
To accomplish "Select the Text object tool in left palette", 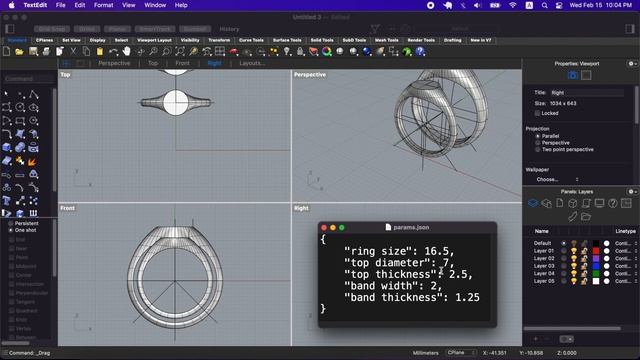I will pyautogui.click(x=7, y=200).
